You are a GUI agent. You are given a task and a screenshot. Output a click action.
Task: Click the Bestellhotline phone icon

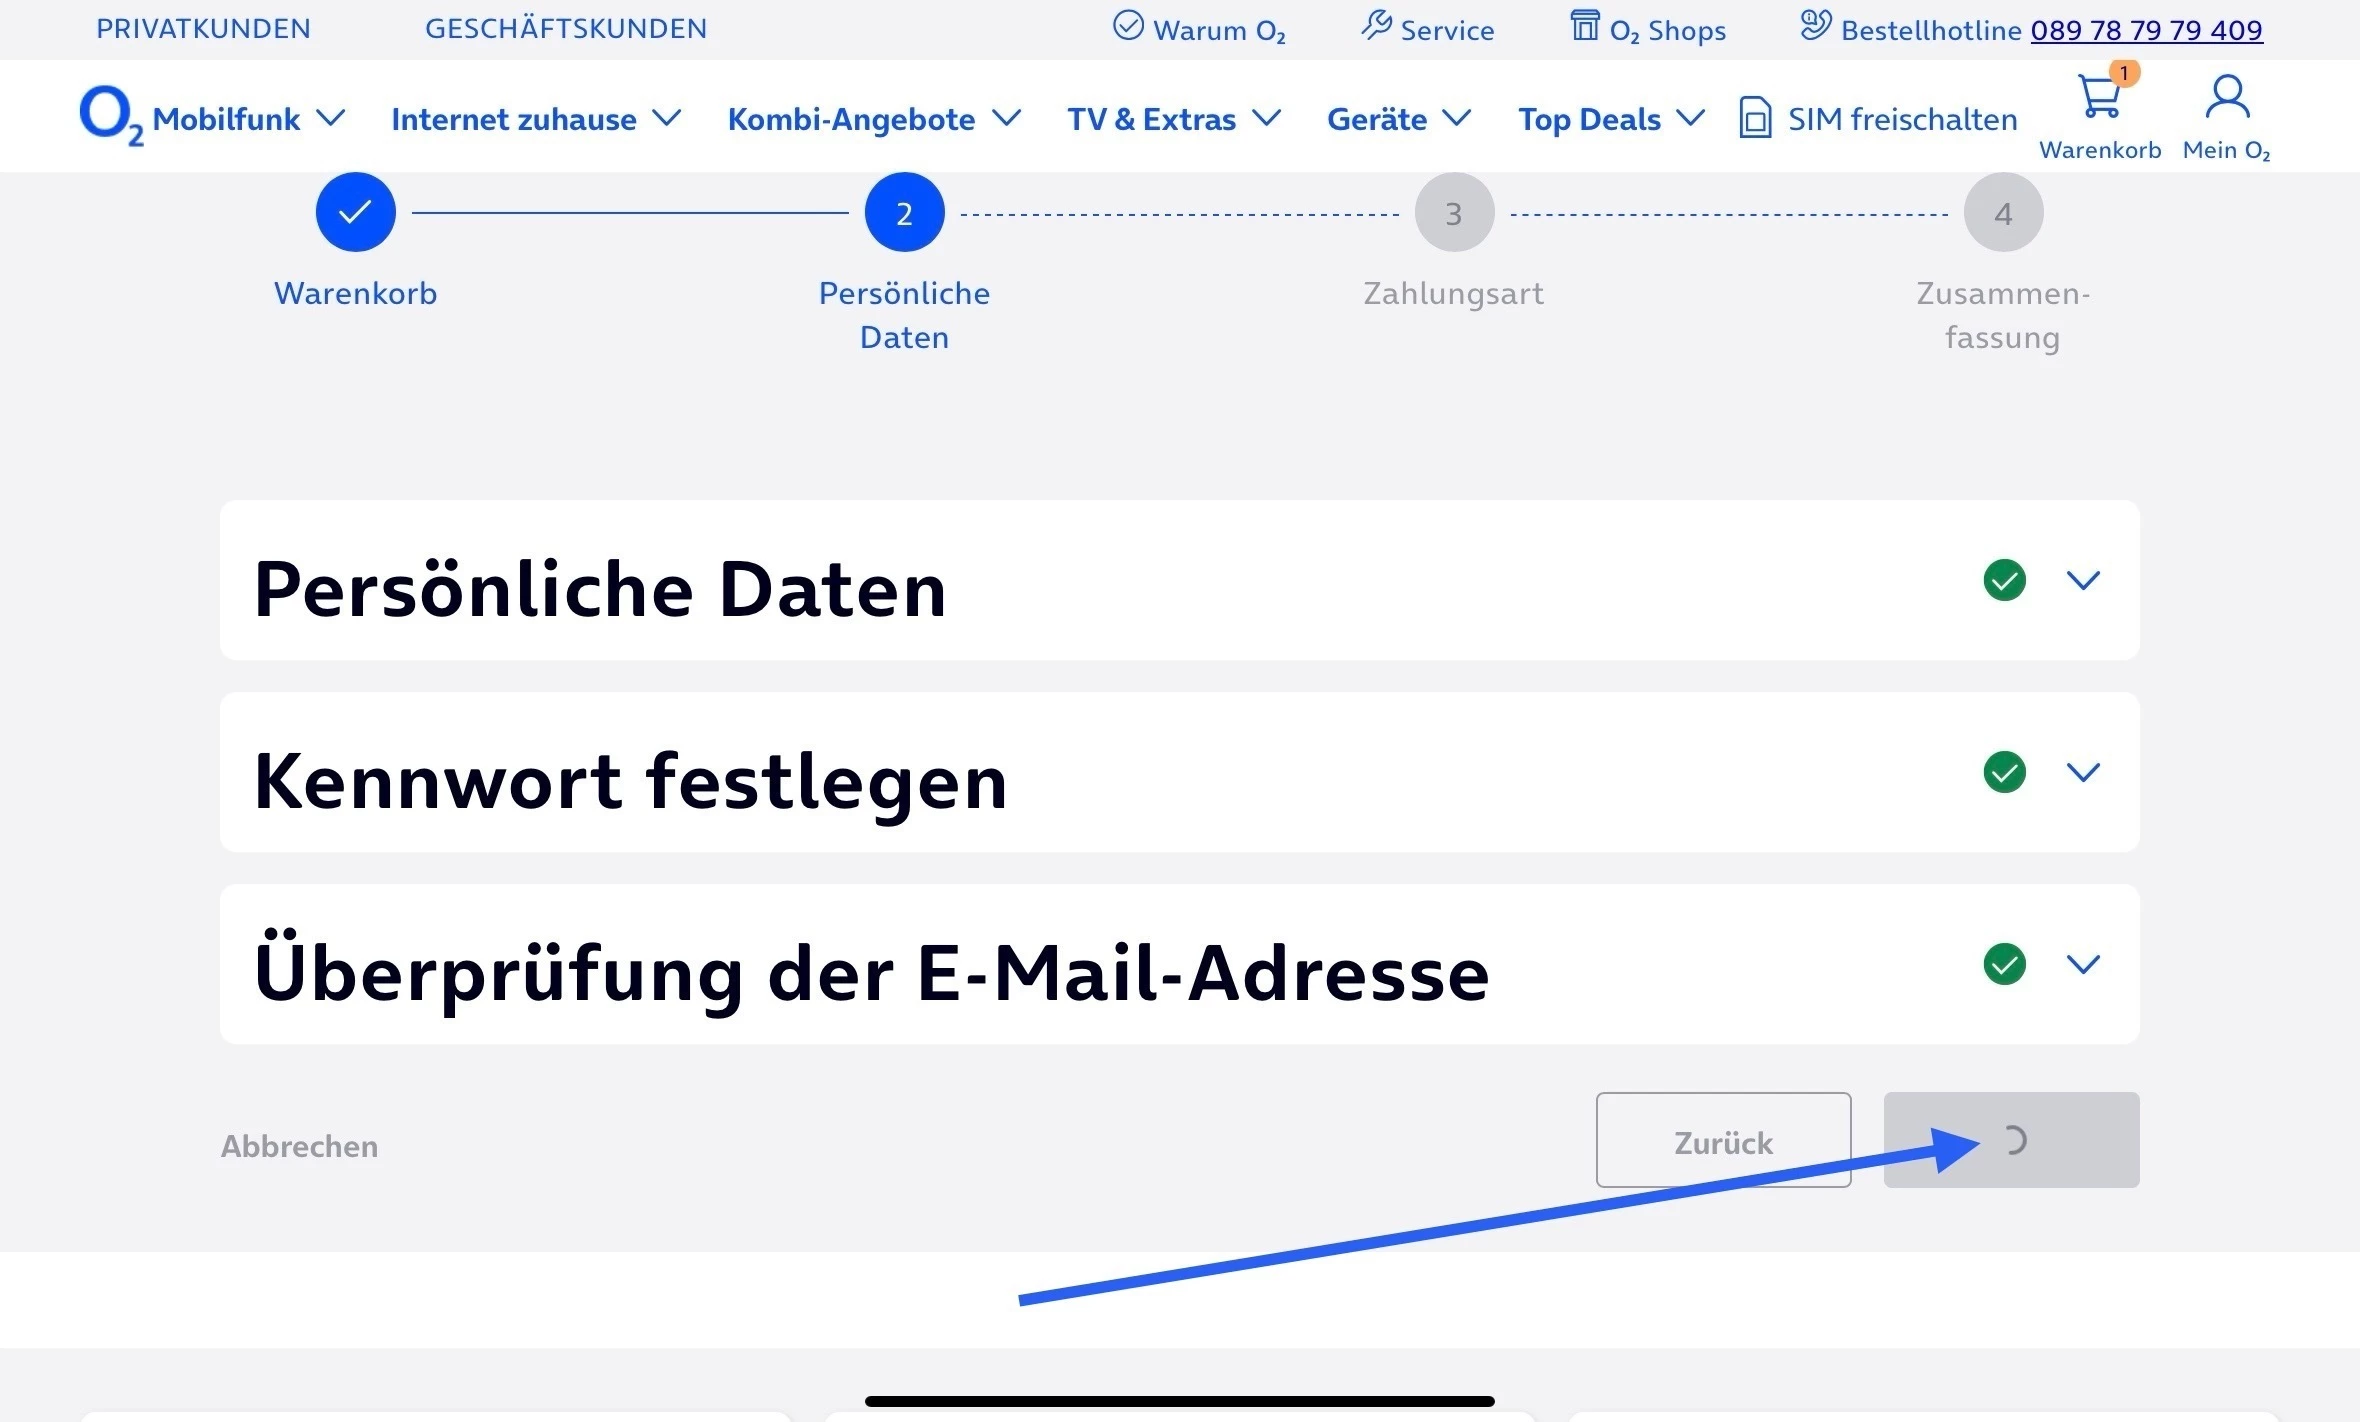coord(1815,26)
